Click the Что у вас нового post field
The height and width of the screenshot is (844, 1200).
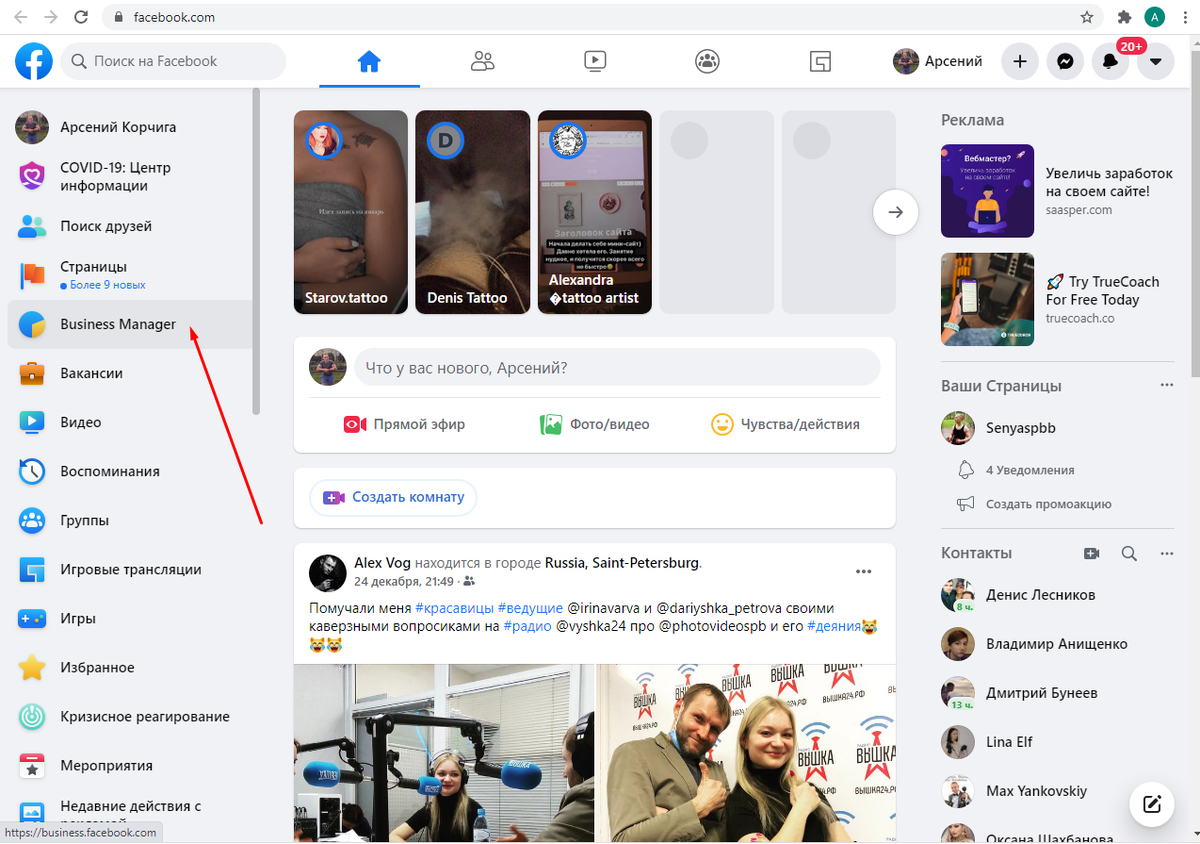pyautogui.click(x=617, y=368)
